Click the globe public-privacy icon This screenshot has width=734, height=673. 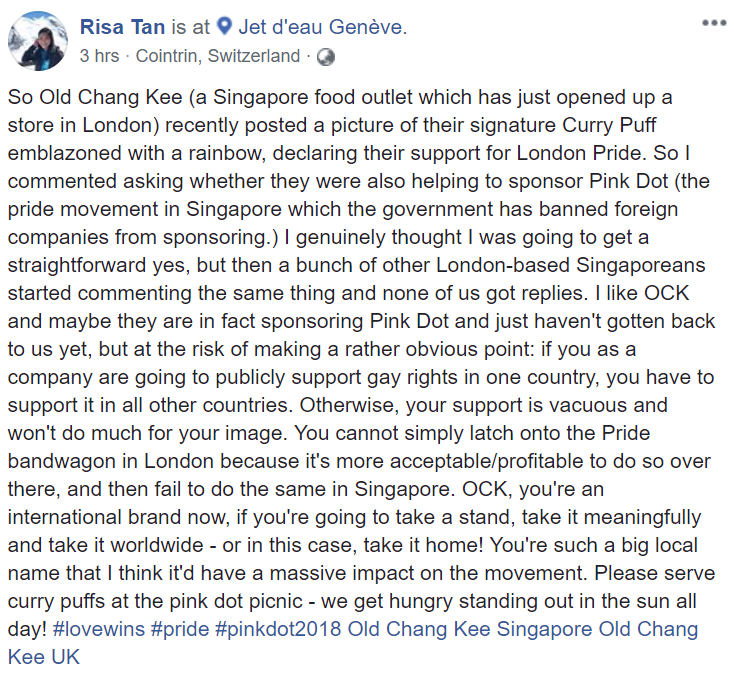325,57
